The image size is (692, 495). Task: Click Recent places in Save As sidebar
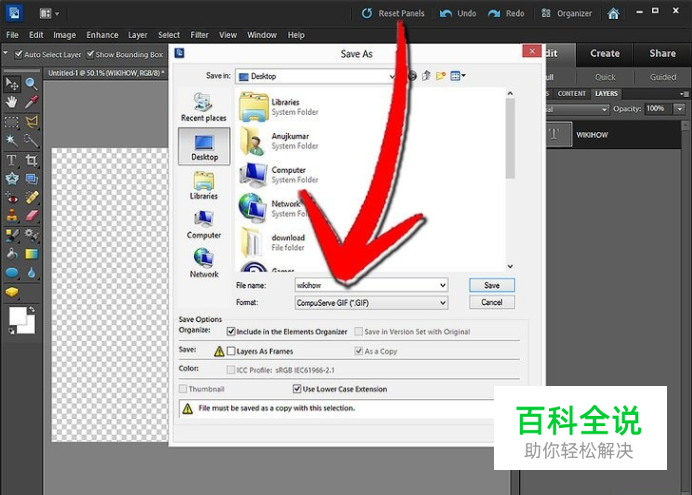tap(203, 107)
